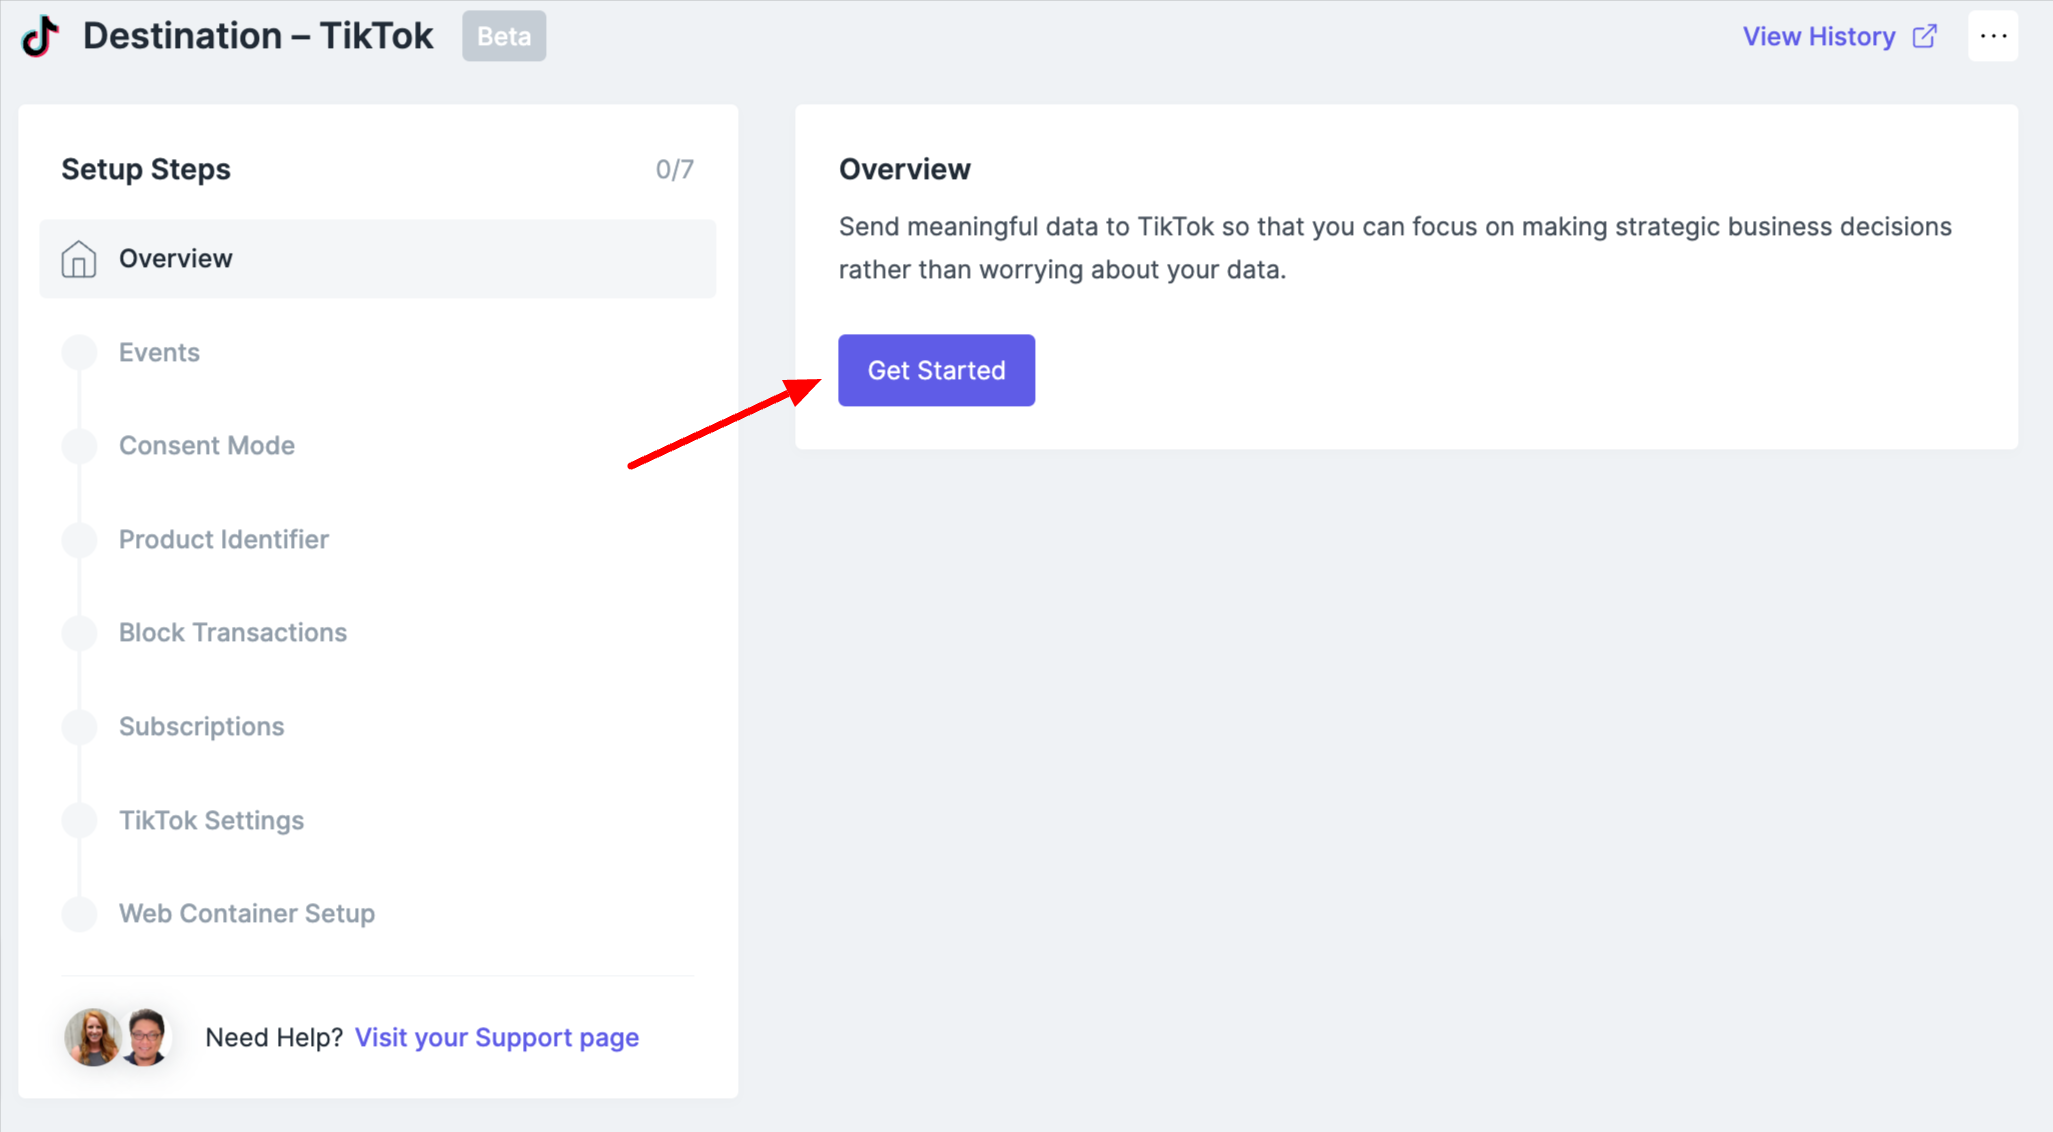Click the Get Started button
This screenshot has width=2053, height=1132.
[x=936, y=370]
